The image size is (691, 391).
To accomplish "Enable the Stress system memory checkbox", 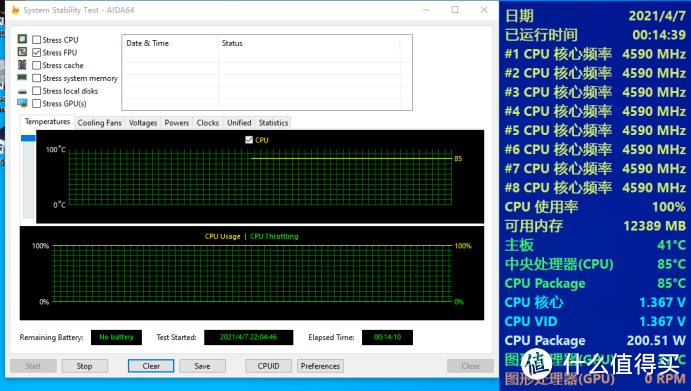I will click(37, 78).
